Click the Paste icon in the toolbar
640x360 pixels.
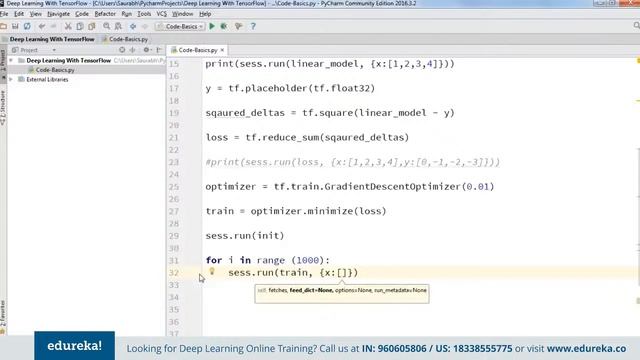coord(91,26)
